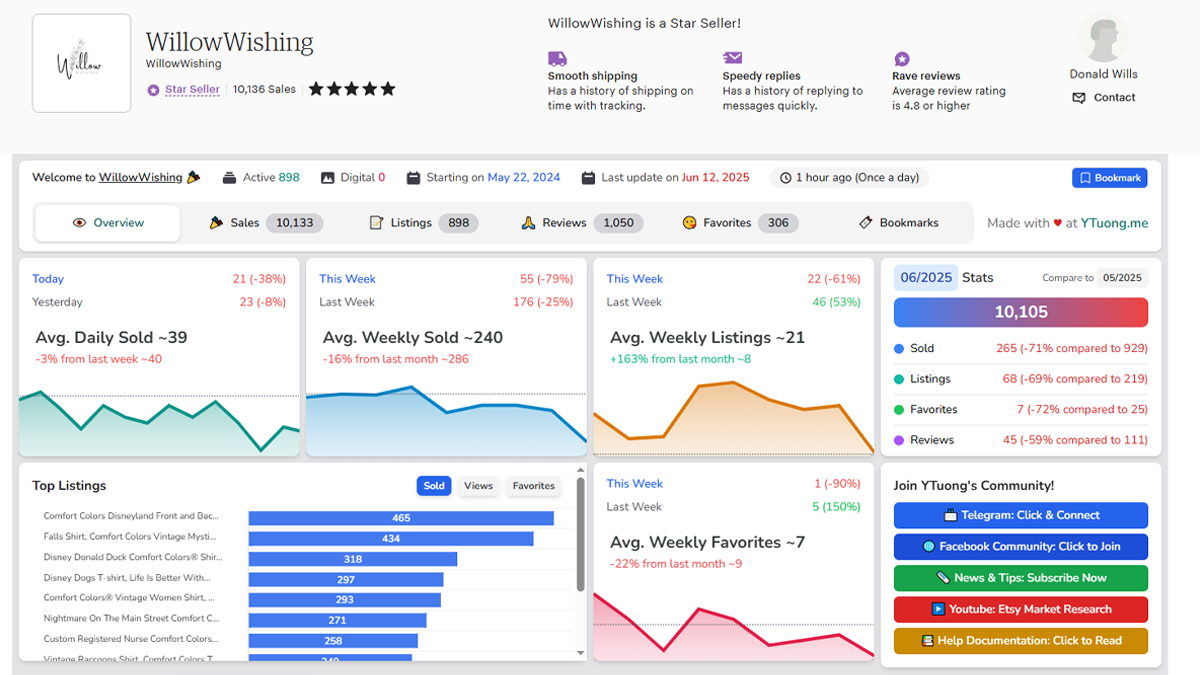
Task: Open the Star Seller link
Action: [x=192, y=89]
